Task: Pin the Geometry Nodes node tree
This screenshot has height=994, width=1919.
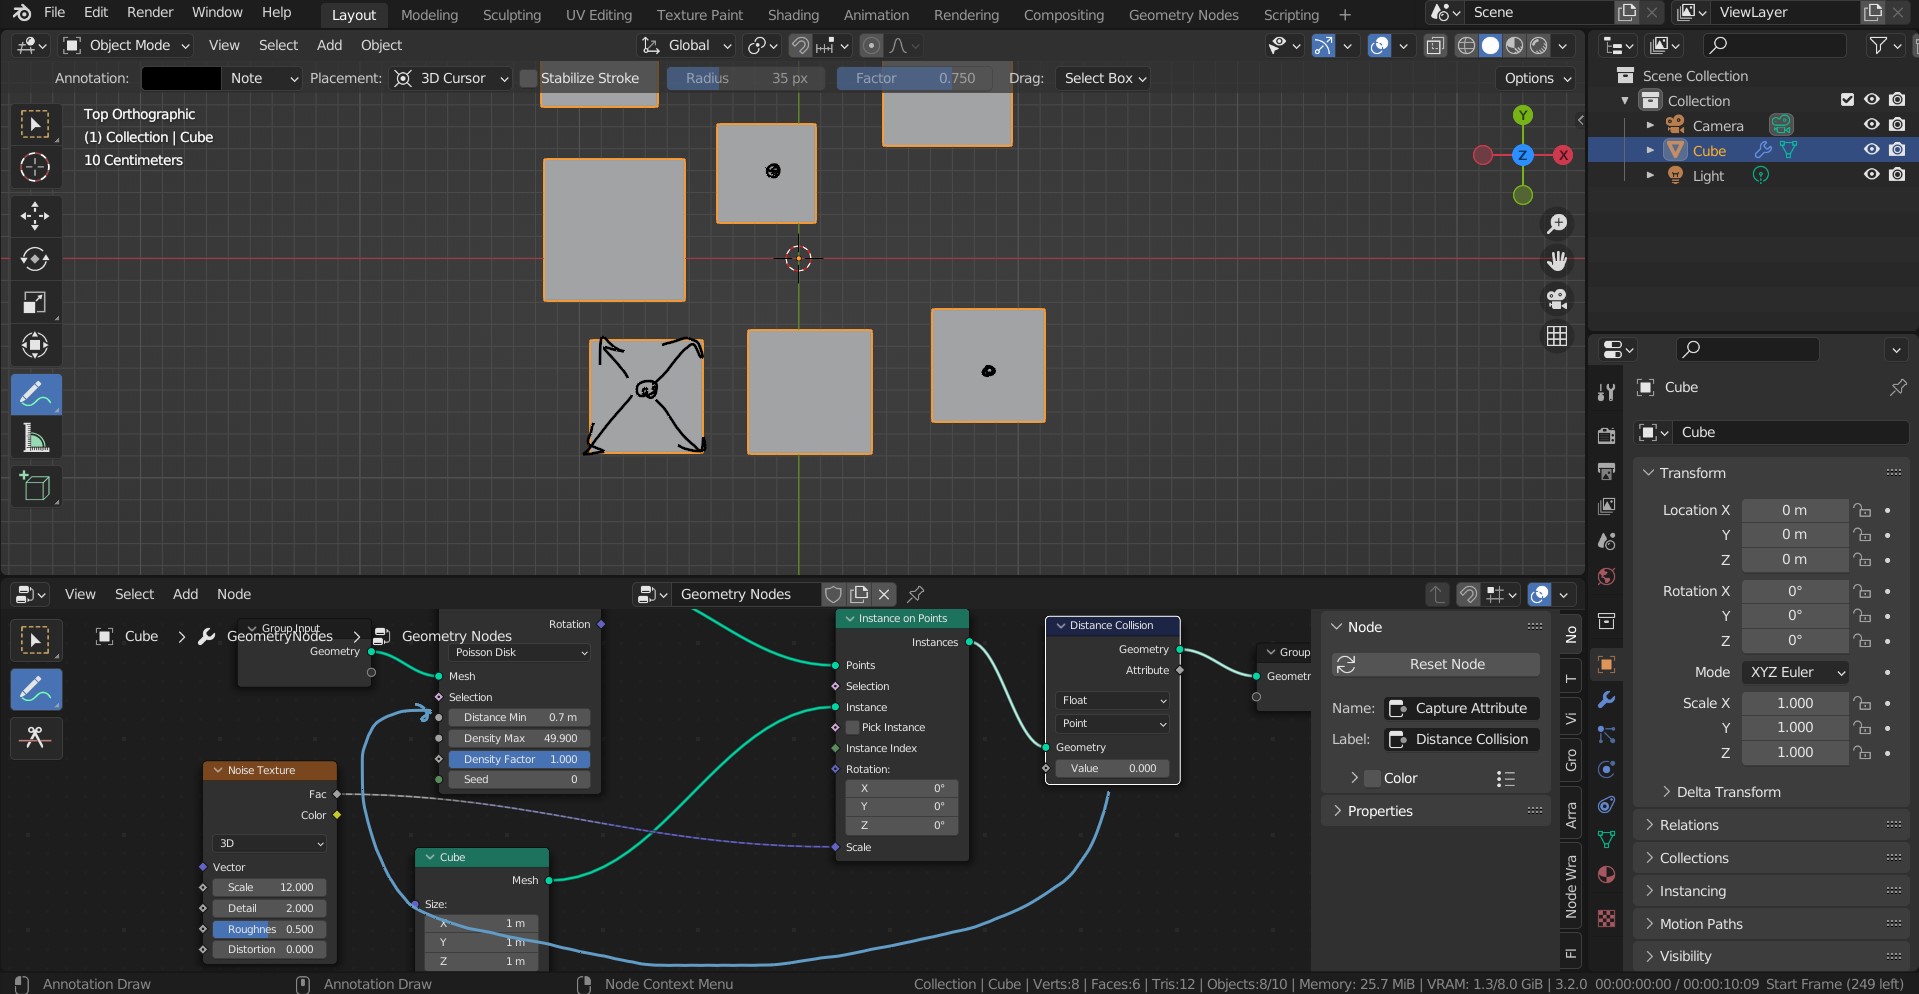Action: click(x=915, y=594)
